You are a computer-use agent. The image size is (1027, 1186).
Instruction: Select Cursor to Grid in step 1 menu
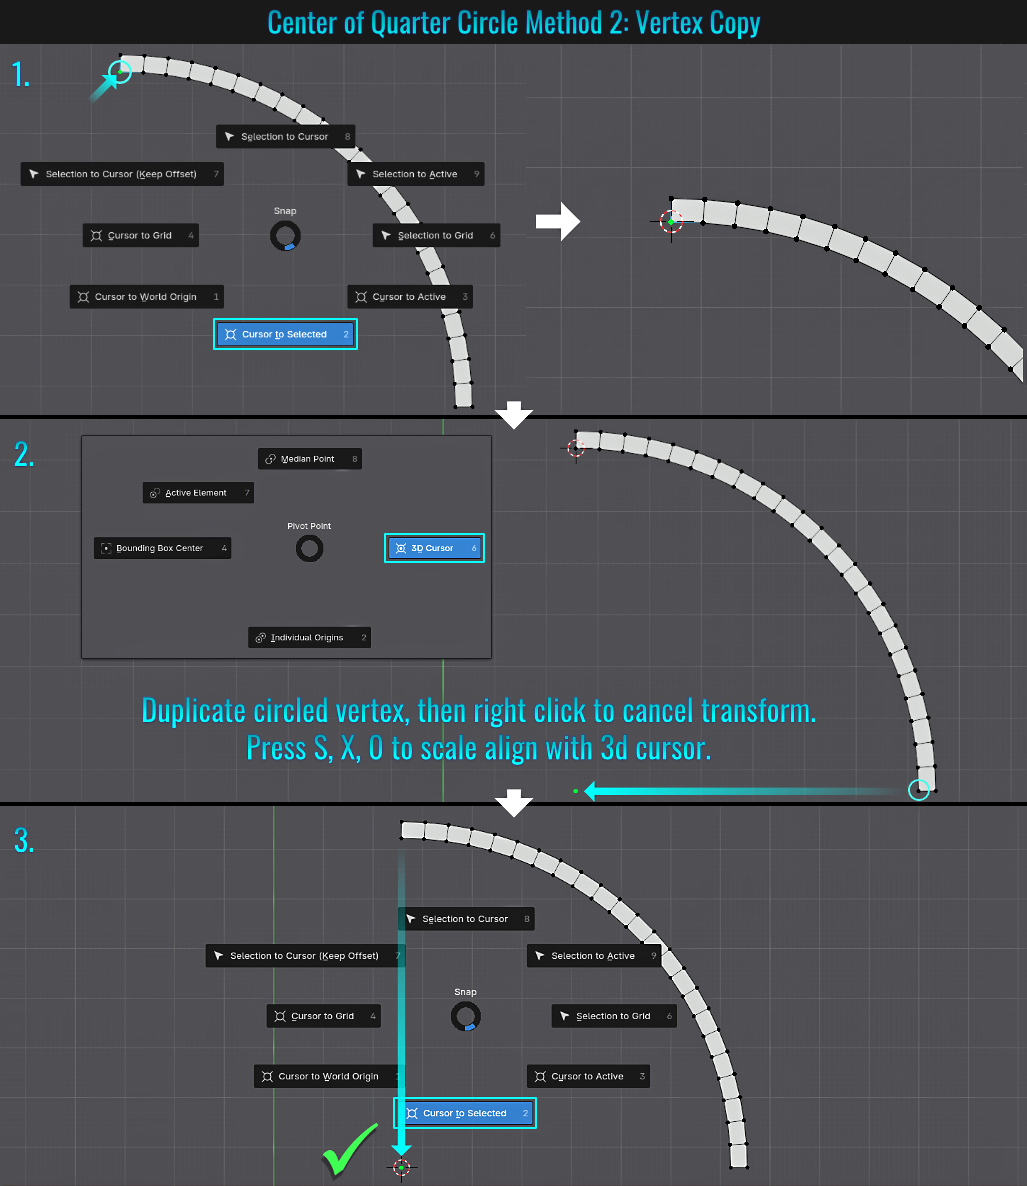coord(140,236)
